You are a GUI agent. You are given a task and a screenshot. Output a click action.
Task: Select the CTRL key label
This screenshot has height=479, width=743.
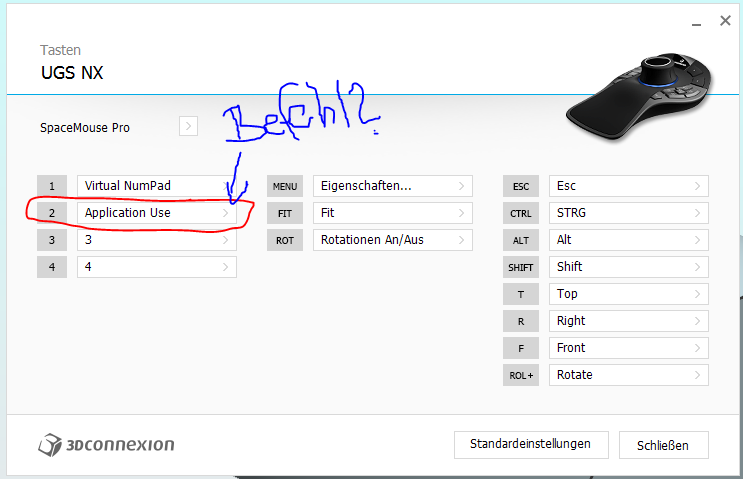pos(521,213)
